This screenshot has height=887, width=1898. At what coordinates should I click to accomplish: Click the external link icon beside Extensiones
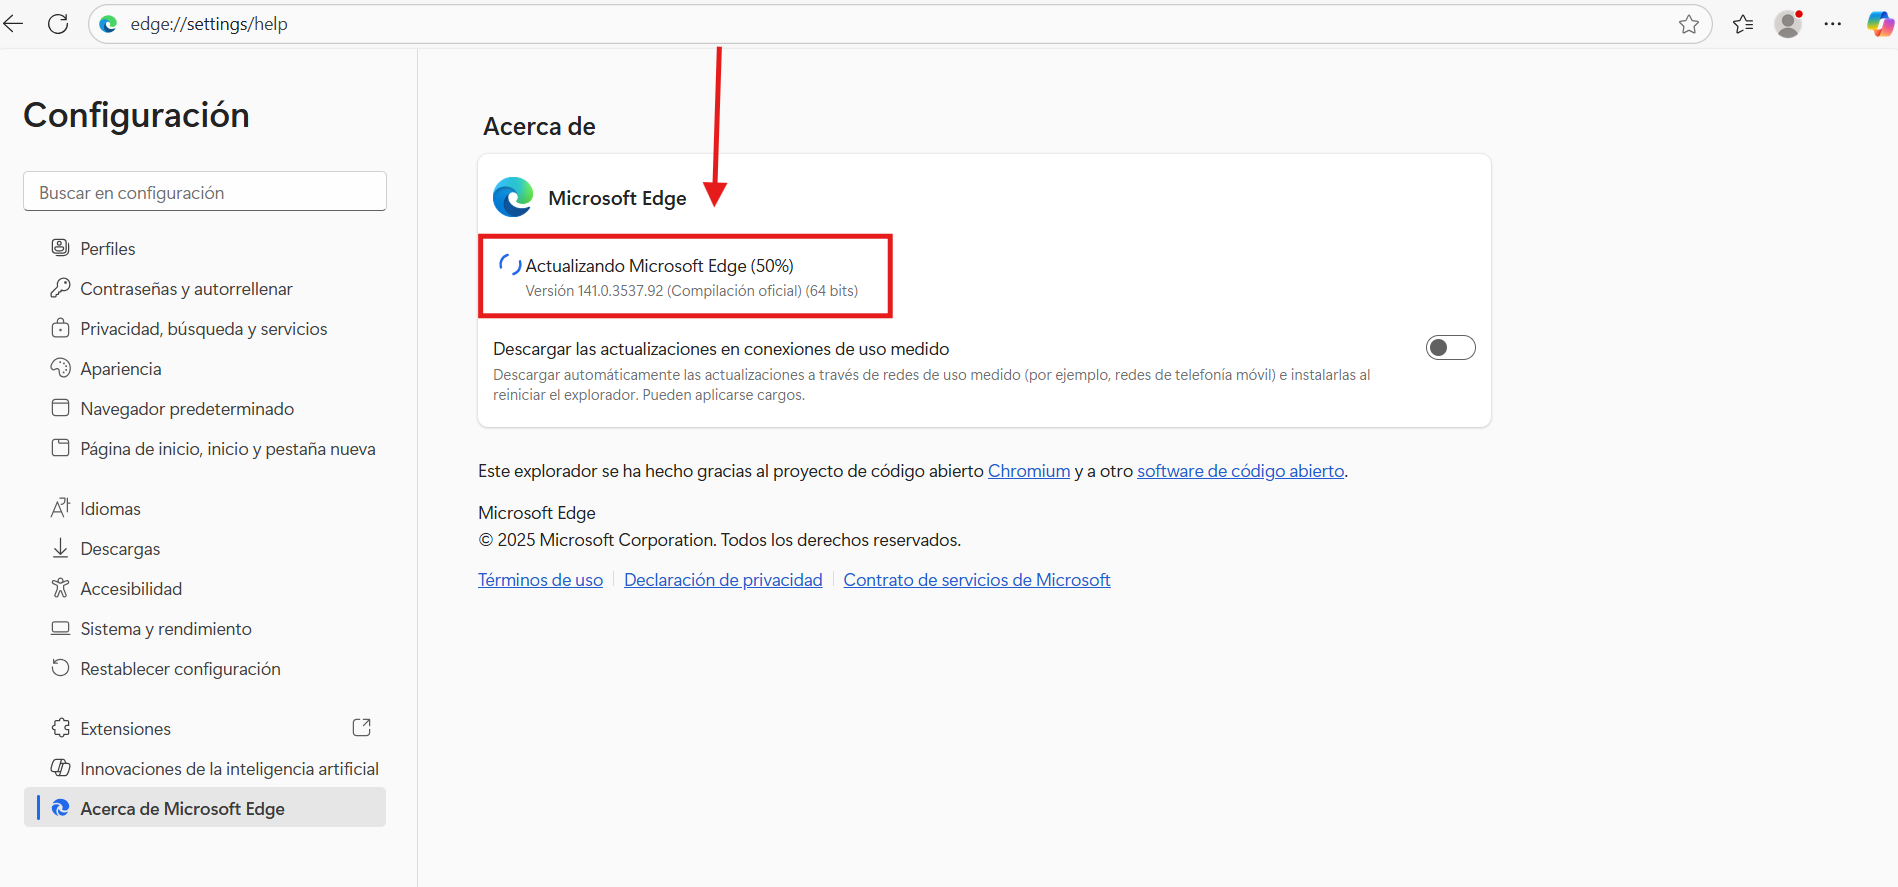(362, 728)
